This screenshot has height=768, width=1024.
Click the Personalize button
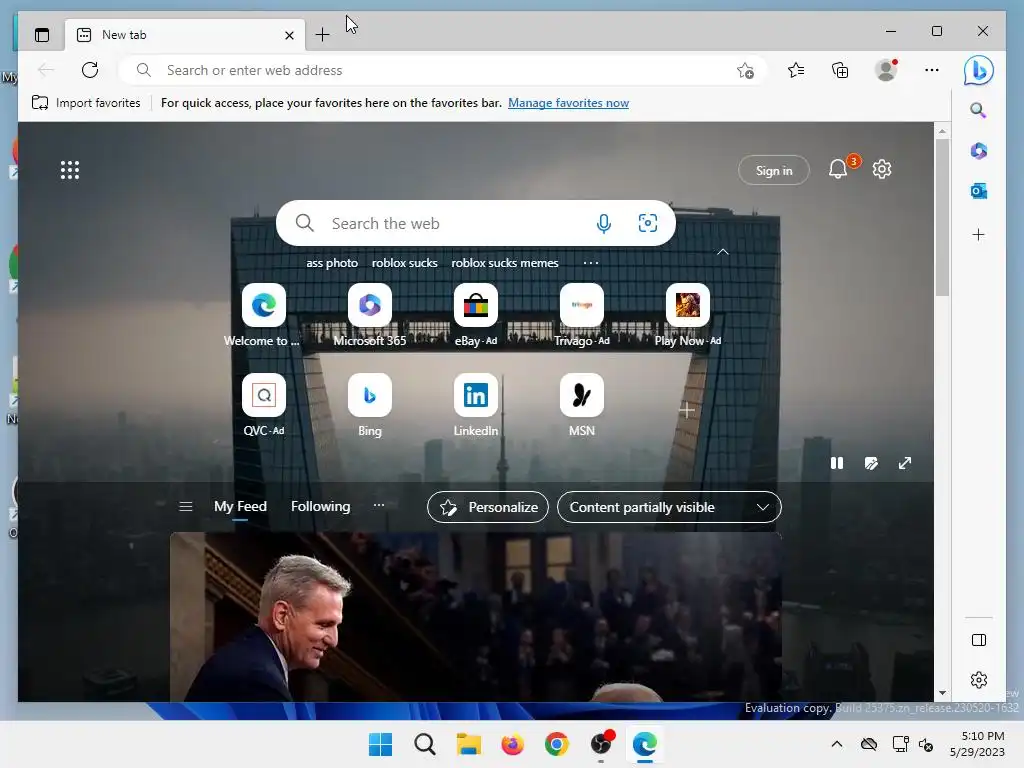(x=488, y=507)
